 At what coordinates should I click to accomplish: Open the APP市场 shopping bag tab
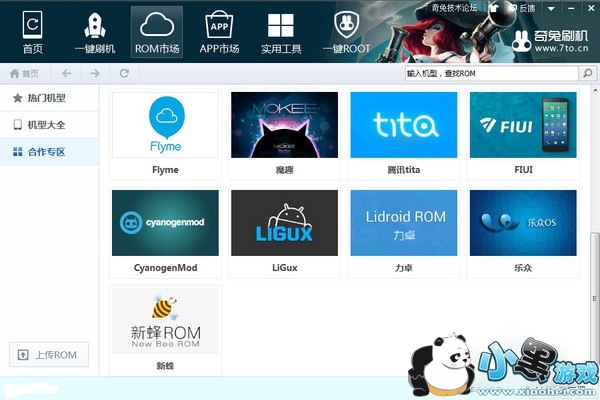219,32
